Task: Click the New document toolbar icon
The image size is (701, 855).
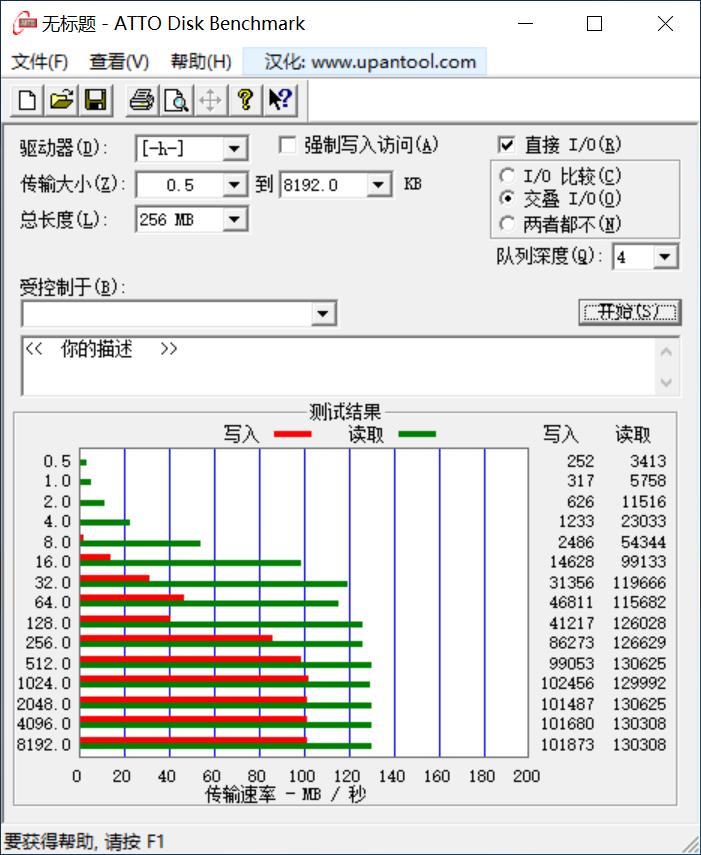Action: point(27,100)
